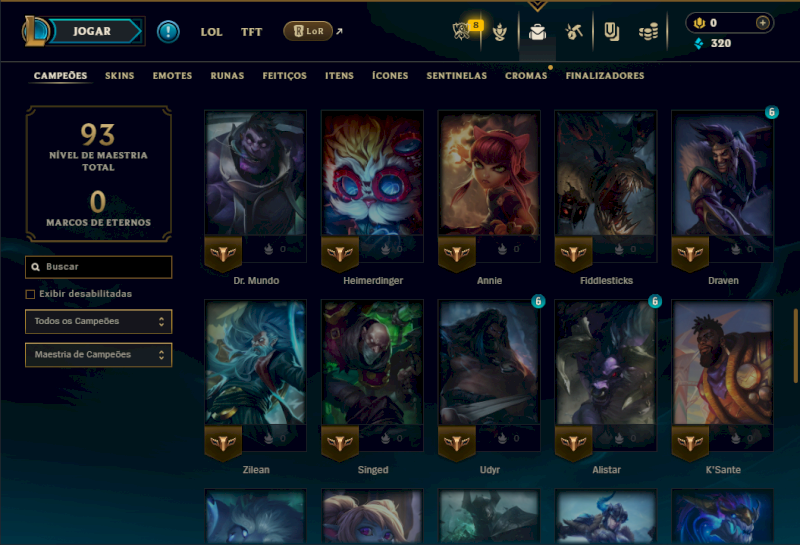The width and height of the screenshot is (800, 545).
Task: Add RP with the plus icon
Action: 762,23
